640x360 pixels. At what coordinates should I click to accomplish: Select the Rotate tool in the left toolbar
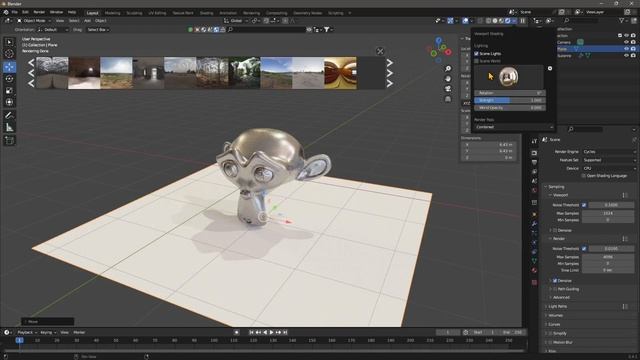(9, 78)
